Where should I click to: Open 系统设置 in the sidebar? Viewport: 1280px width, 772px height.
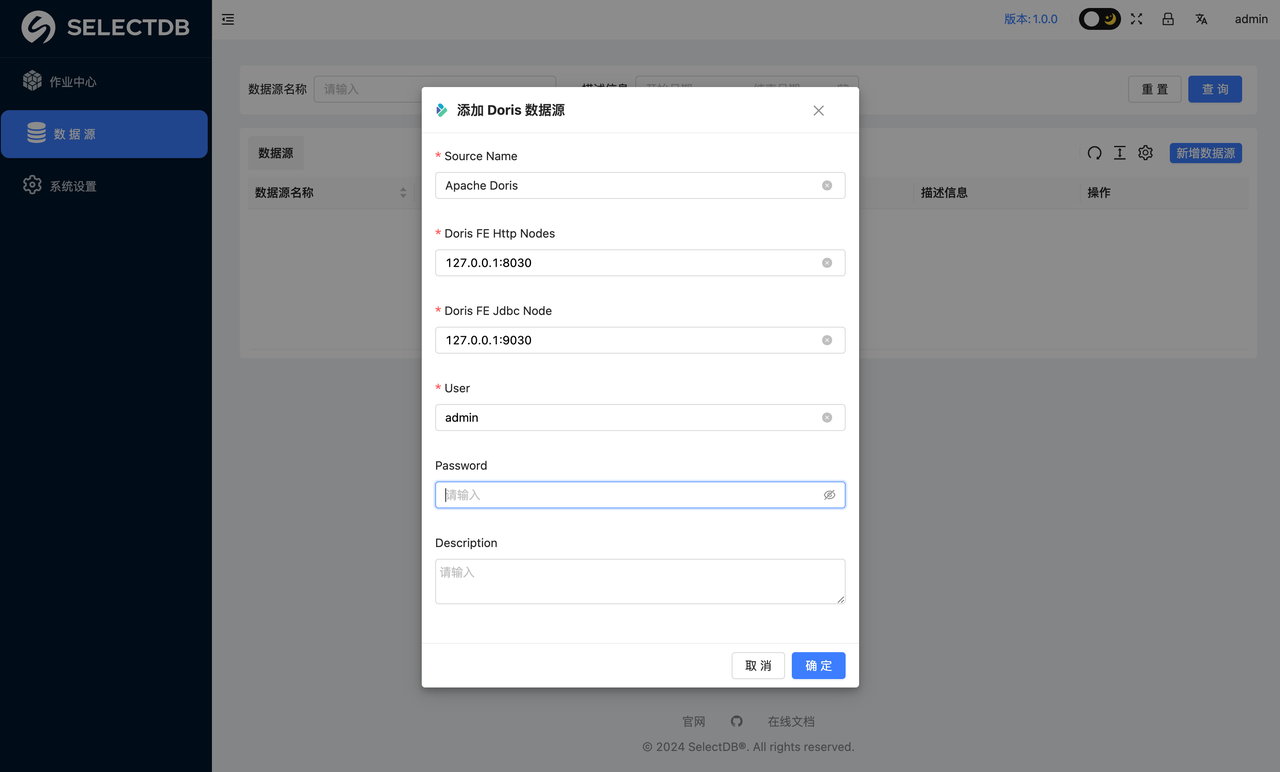click(104, 186)
